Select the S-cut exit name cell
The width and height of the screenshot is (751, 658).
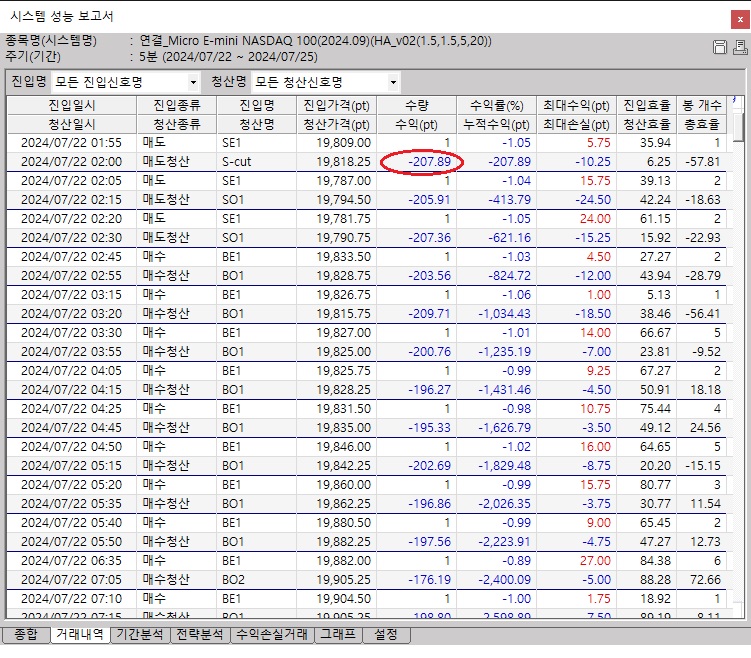[x=237, y=161]
